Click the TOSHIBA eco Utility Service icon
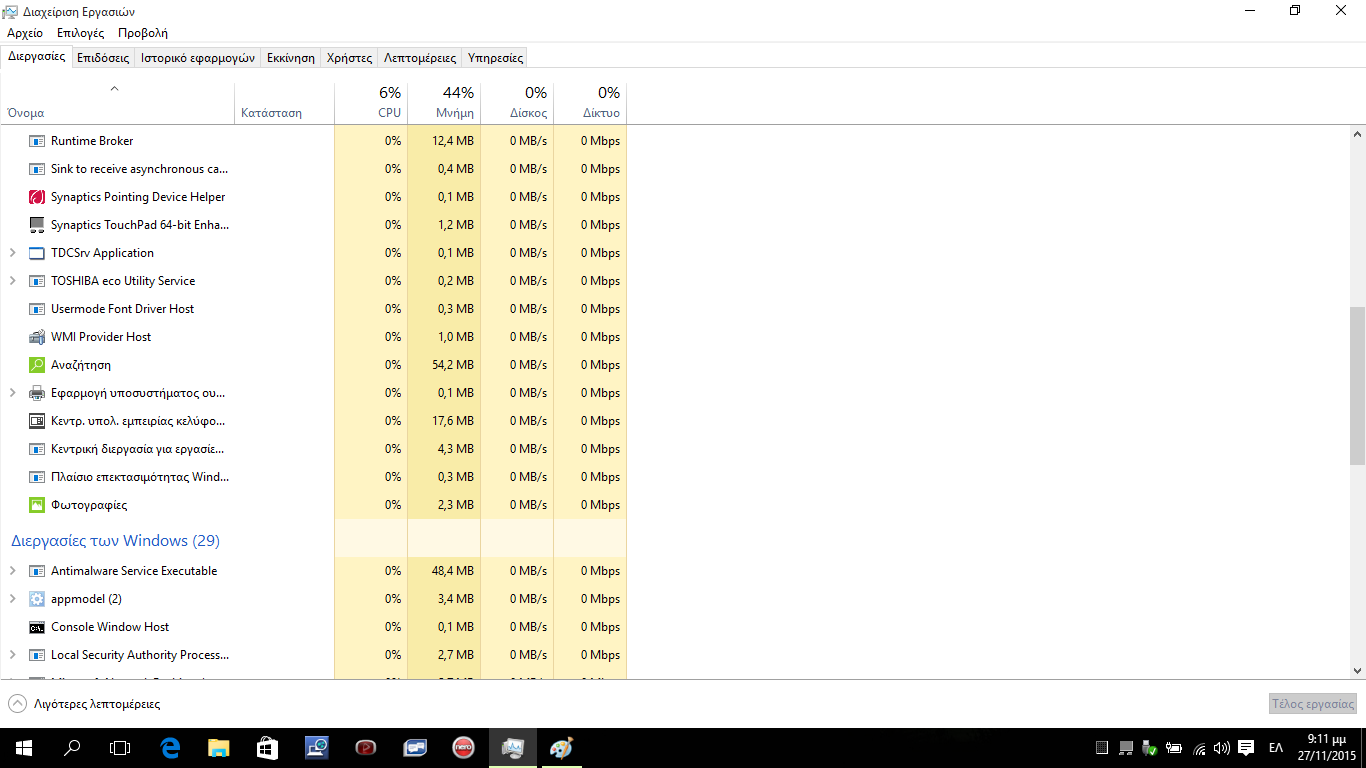The height and width of the screenshot is (768, 1366). coord(37,281)
